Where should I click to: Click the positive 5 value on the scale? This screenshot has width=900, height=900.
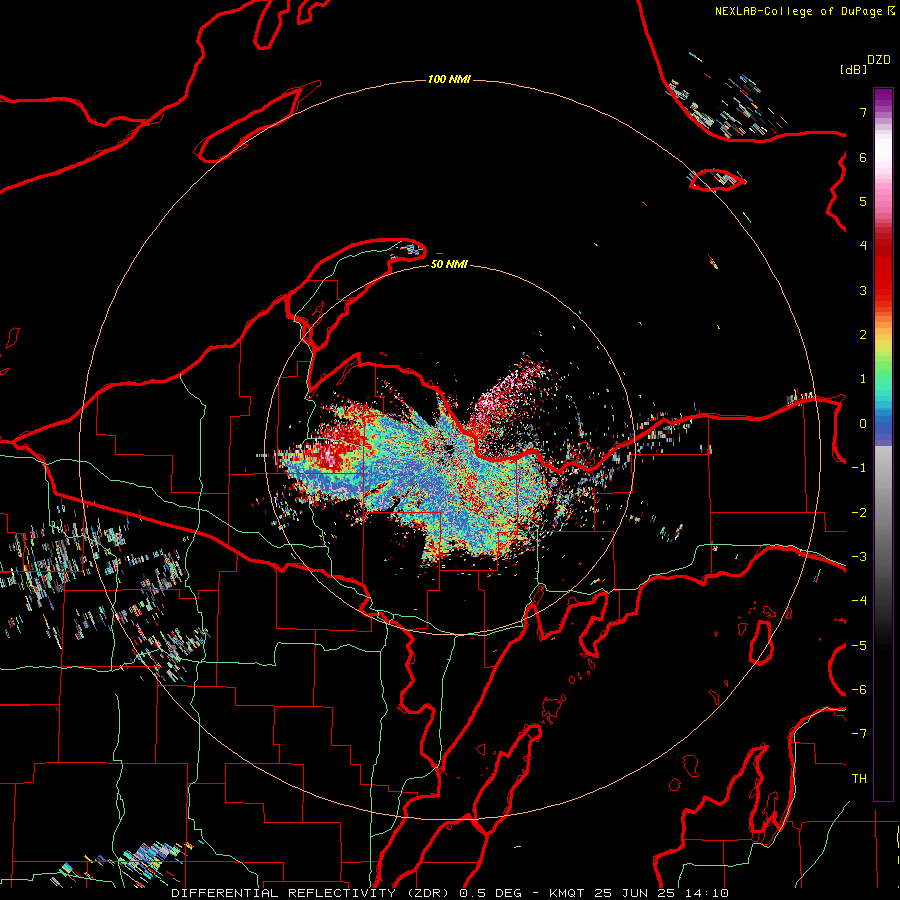pyautogui.click(x=863, y=201)
